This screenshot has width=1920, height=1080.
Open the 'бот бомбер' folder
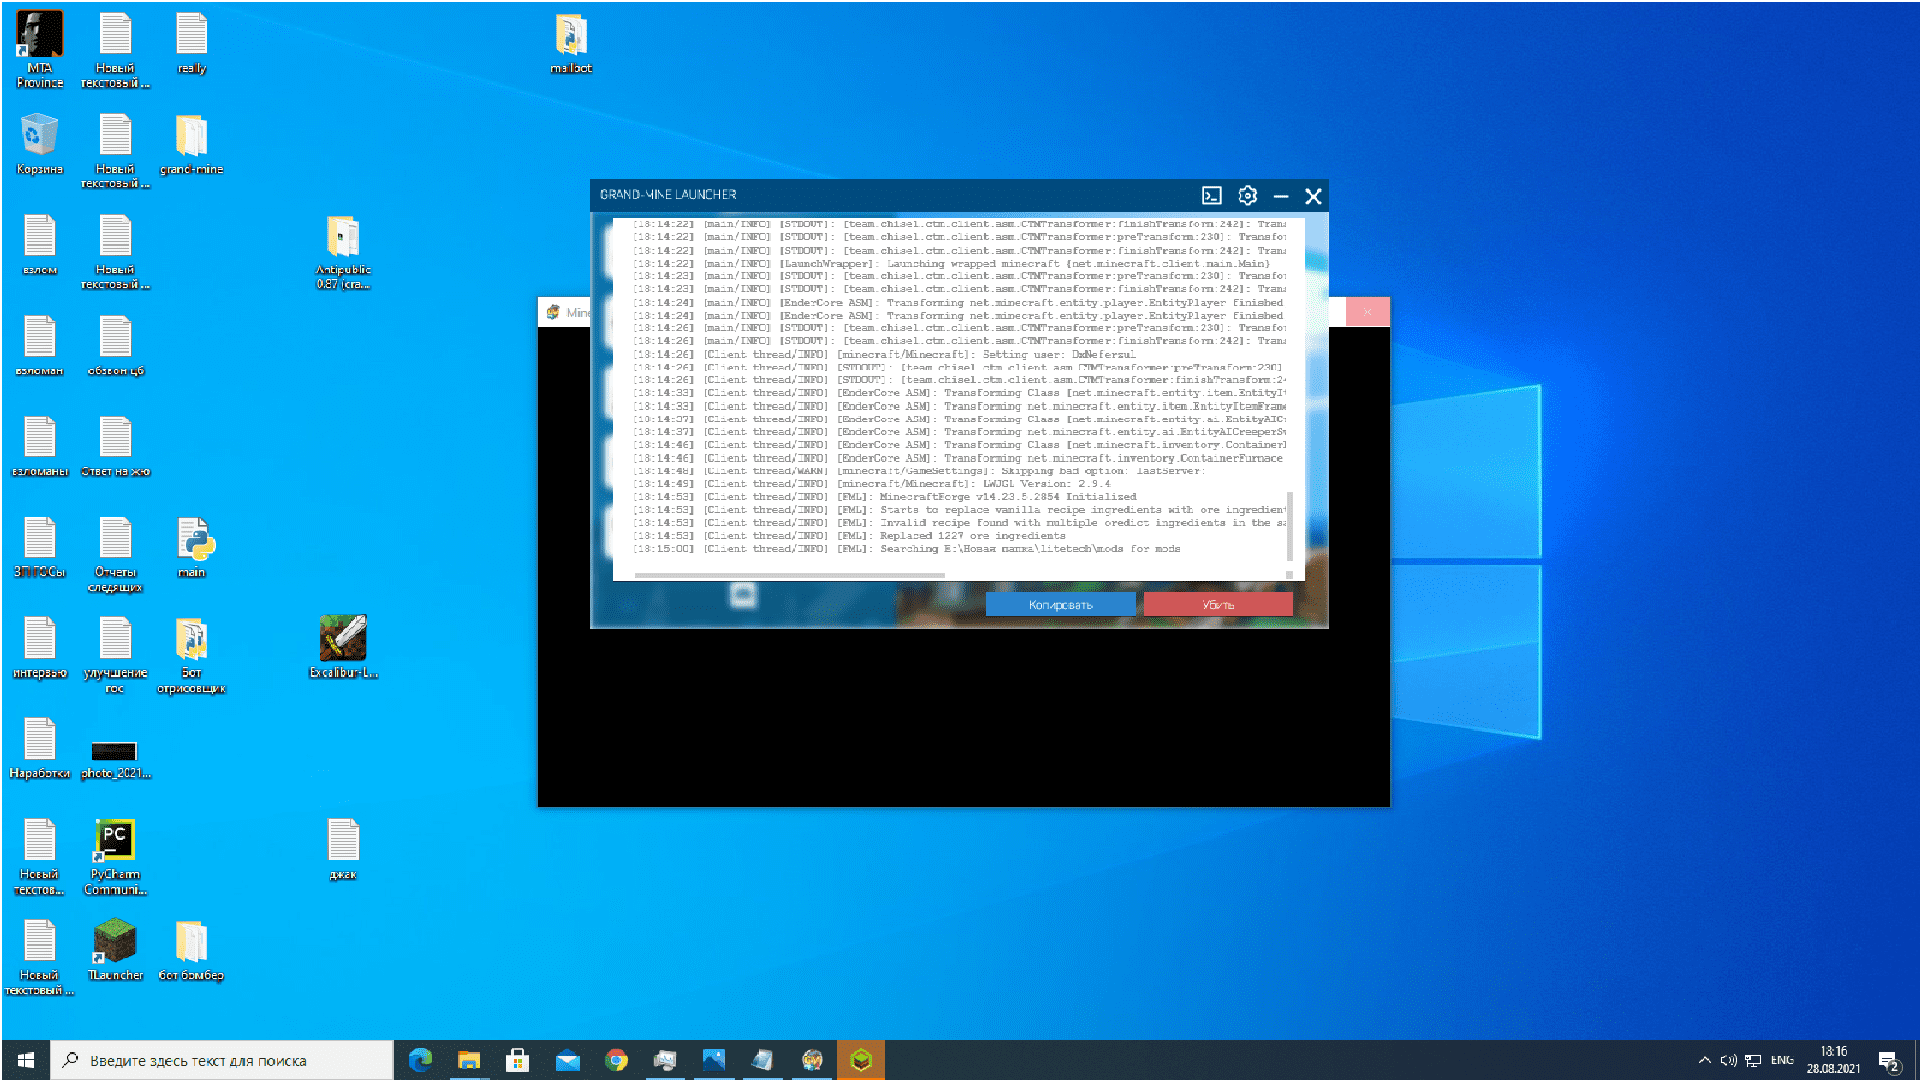click(191, 952)
